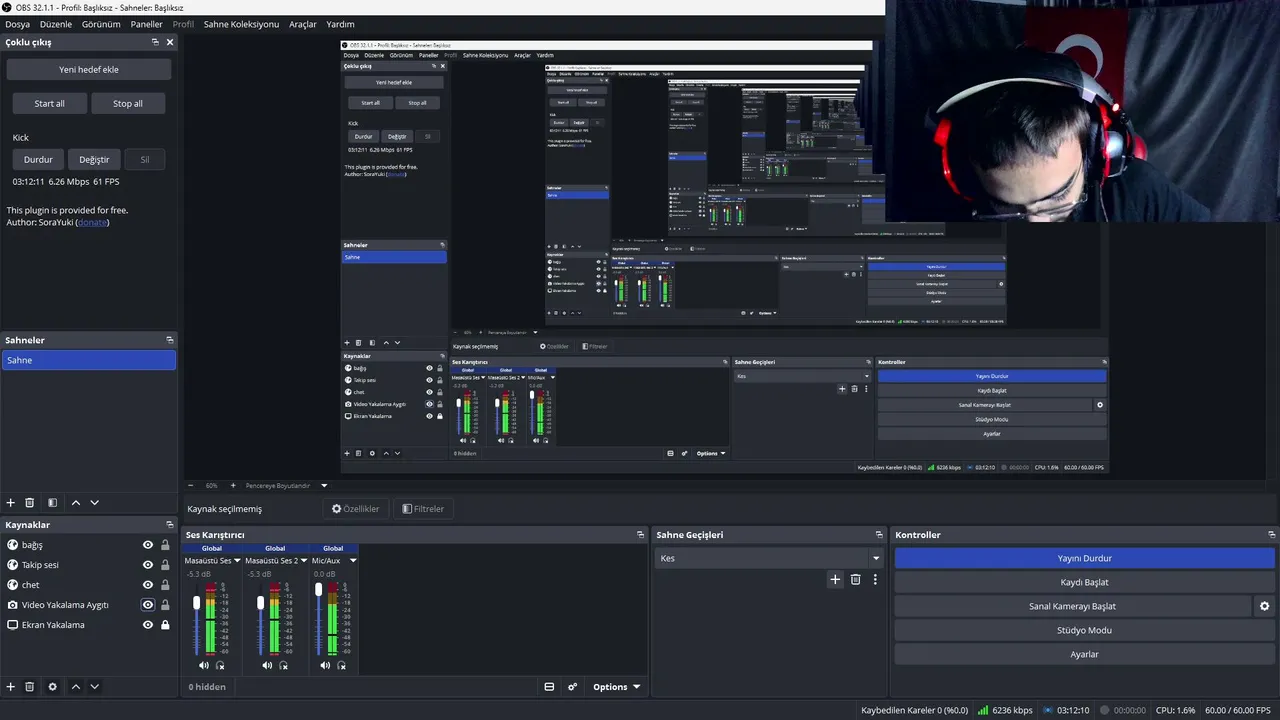The height and width of the screenshot is (720, 1280).
Task: Open the Dosya menu
Action: [17, 24]
